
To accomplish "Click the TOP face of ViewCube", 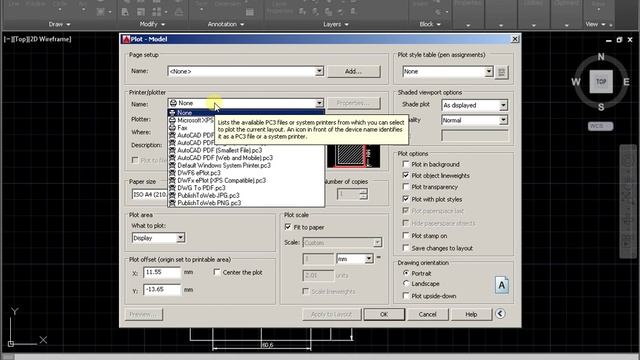I will click(601, 82).
